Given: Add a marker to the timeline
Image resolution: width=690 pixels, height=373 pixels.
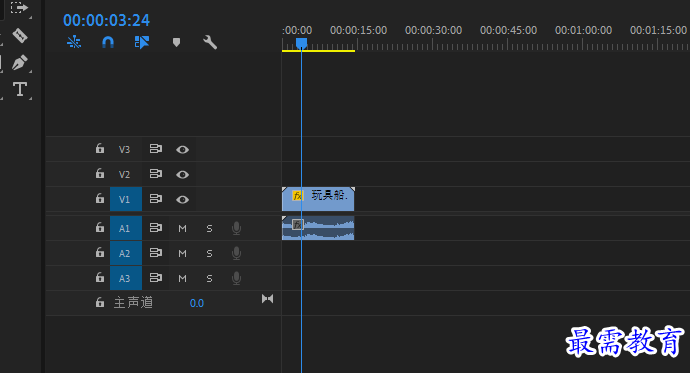Looking at the screenshot, I should click(x=176, y=42).
